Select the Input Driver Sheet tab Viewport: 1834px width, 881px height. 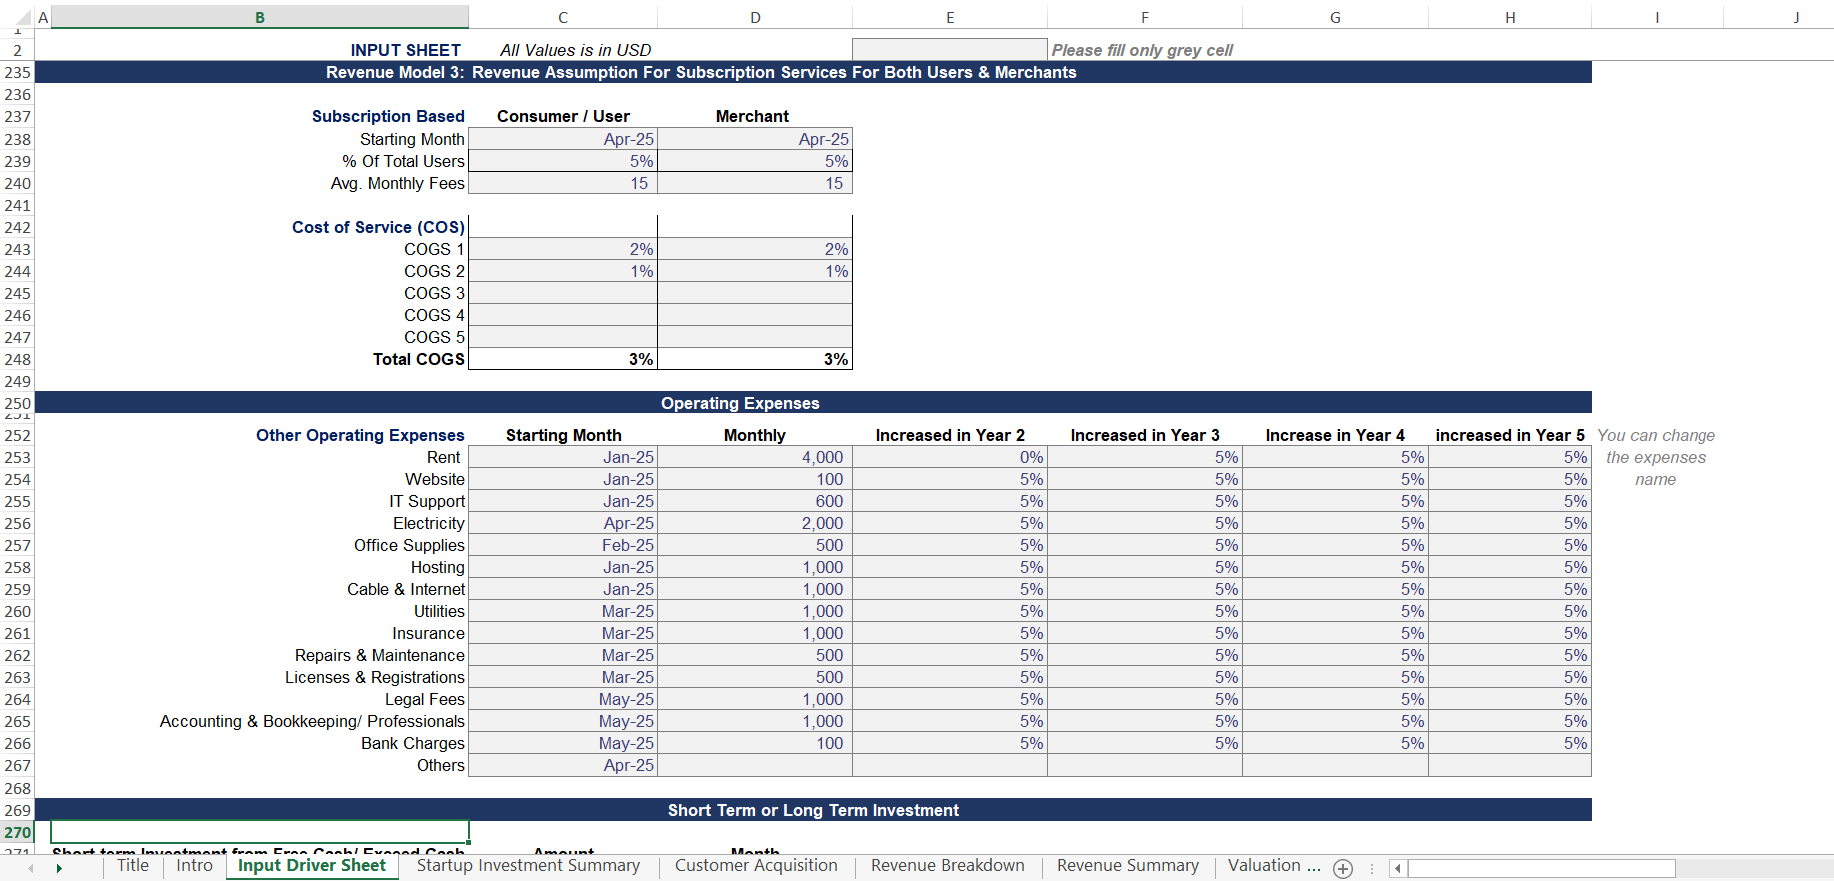[x=312, y=866]
